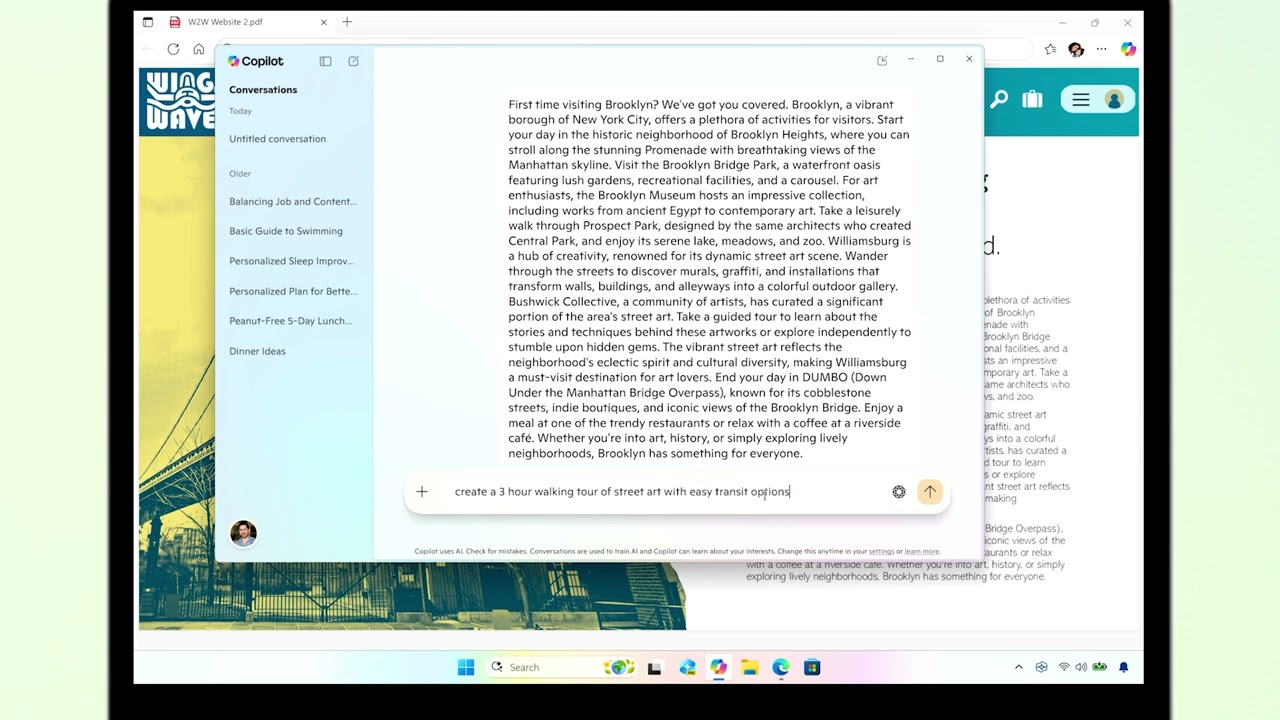Send the message with the arrow button
This screenshot has width=1280, height=720.
[x=929, y=491]
